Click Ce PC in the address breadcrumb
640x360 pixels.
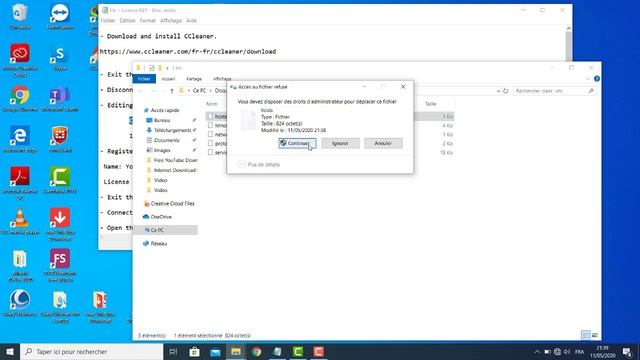click(199, 91)
